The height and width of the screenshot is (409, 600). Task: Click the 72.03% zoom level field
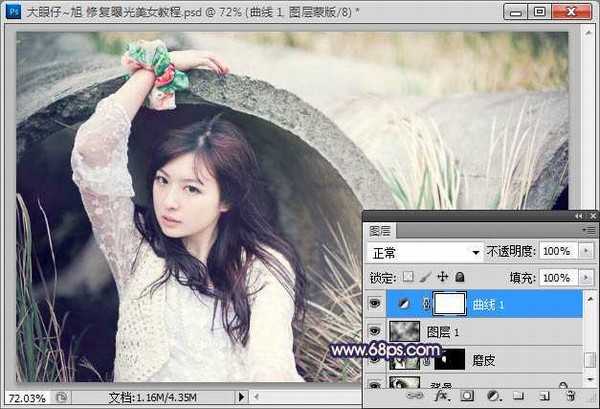tap(28, 398)
